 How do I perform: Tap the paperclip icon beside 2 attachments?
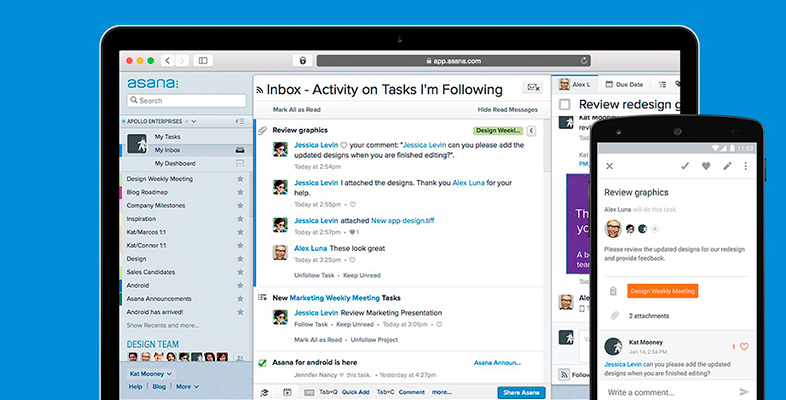[x=614, y=316]
